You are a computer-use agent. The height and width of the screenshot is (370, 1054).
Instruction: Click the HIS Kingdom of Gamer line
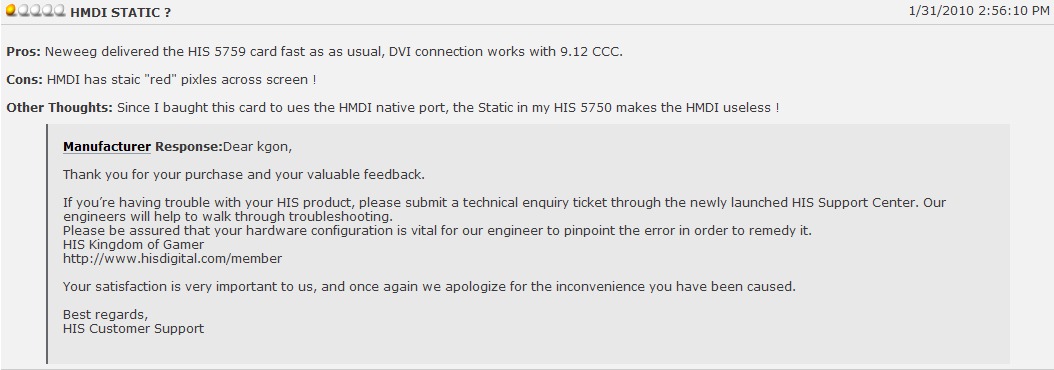(x=133, y=245)
